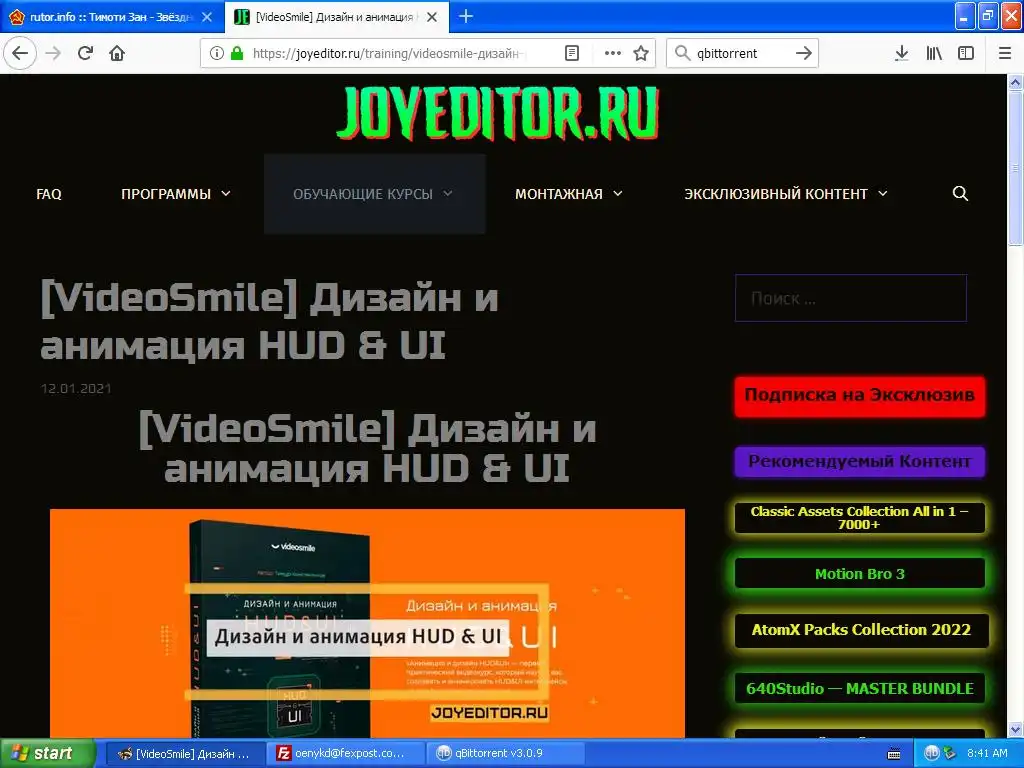Expand the МОНТАЖНАЯ dropdown chevron
This screenshot has height=768, width=1024.
point(618,193)
